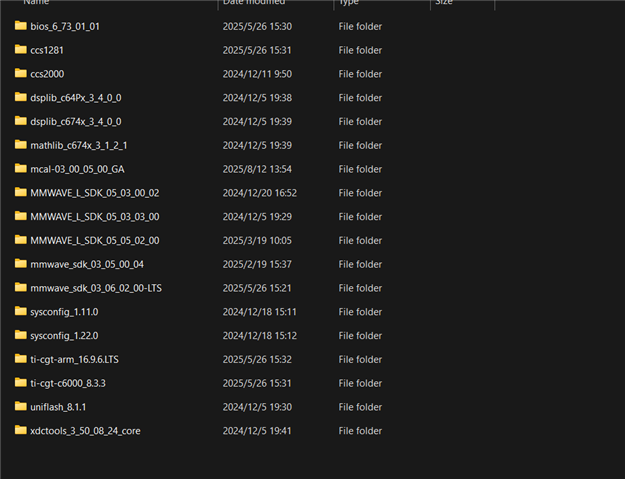Click the mmwave_sdk_03_05_00_04 folder icon
The height and width of the screenshot is (479, 625).
(x=21, y=264)
